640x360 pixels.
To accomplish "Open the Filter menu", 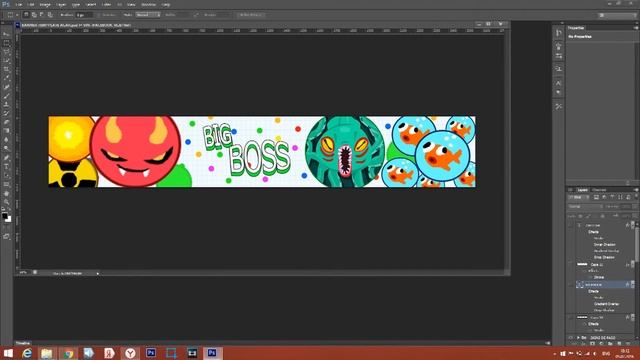I will pyautogui.click(x=107, y=4).
